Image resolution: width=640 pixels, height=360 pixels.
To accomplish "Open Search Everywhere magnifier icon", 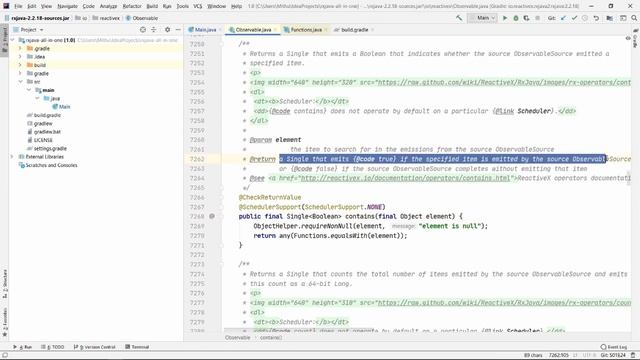I will pos(634,18).
